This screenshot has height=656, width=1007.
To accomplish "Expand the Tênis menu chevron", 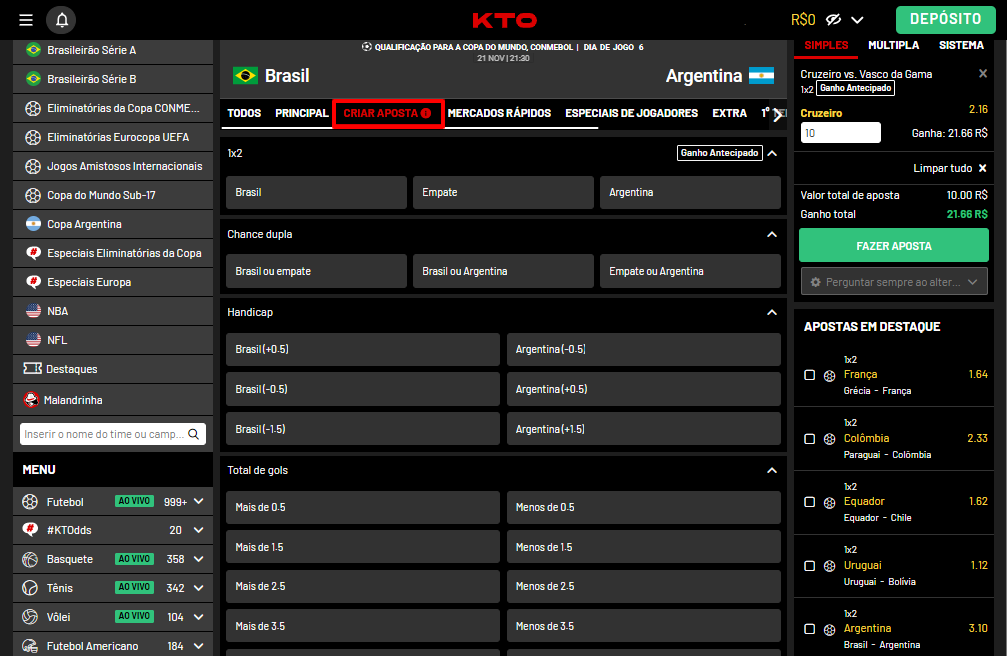I will click(198, 588).
